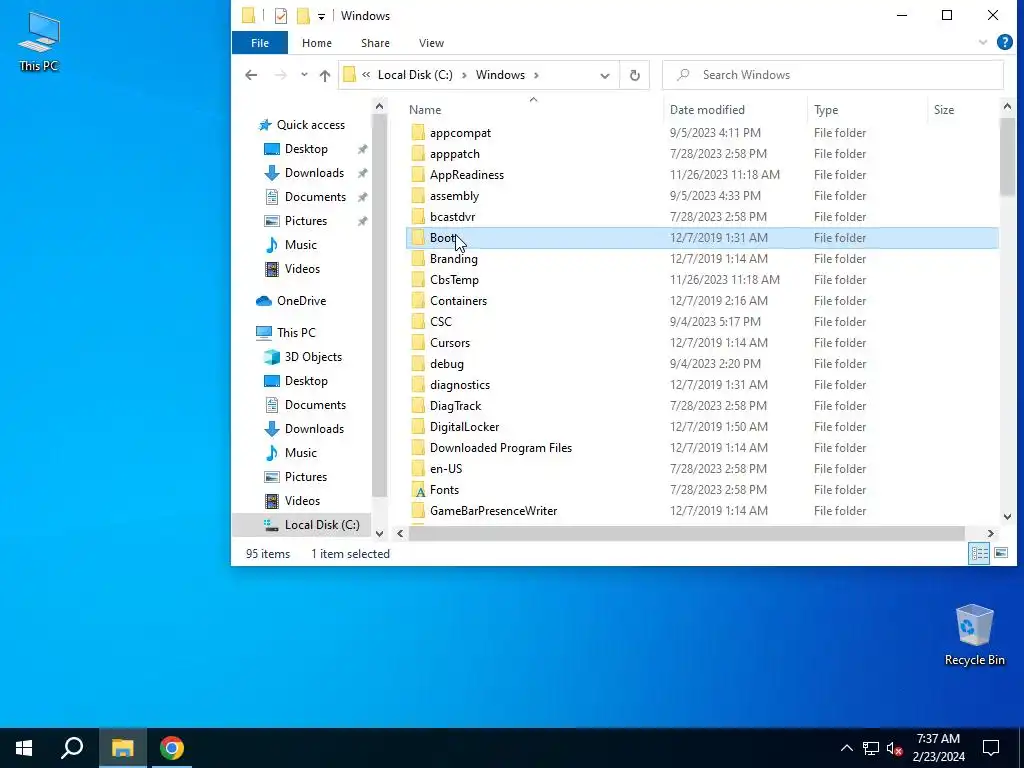Sort by the Name column header
The width and height of the screenshot is (1024, 768).
coord(534,110)
